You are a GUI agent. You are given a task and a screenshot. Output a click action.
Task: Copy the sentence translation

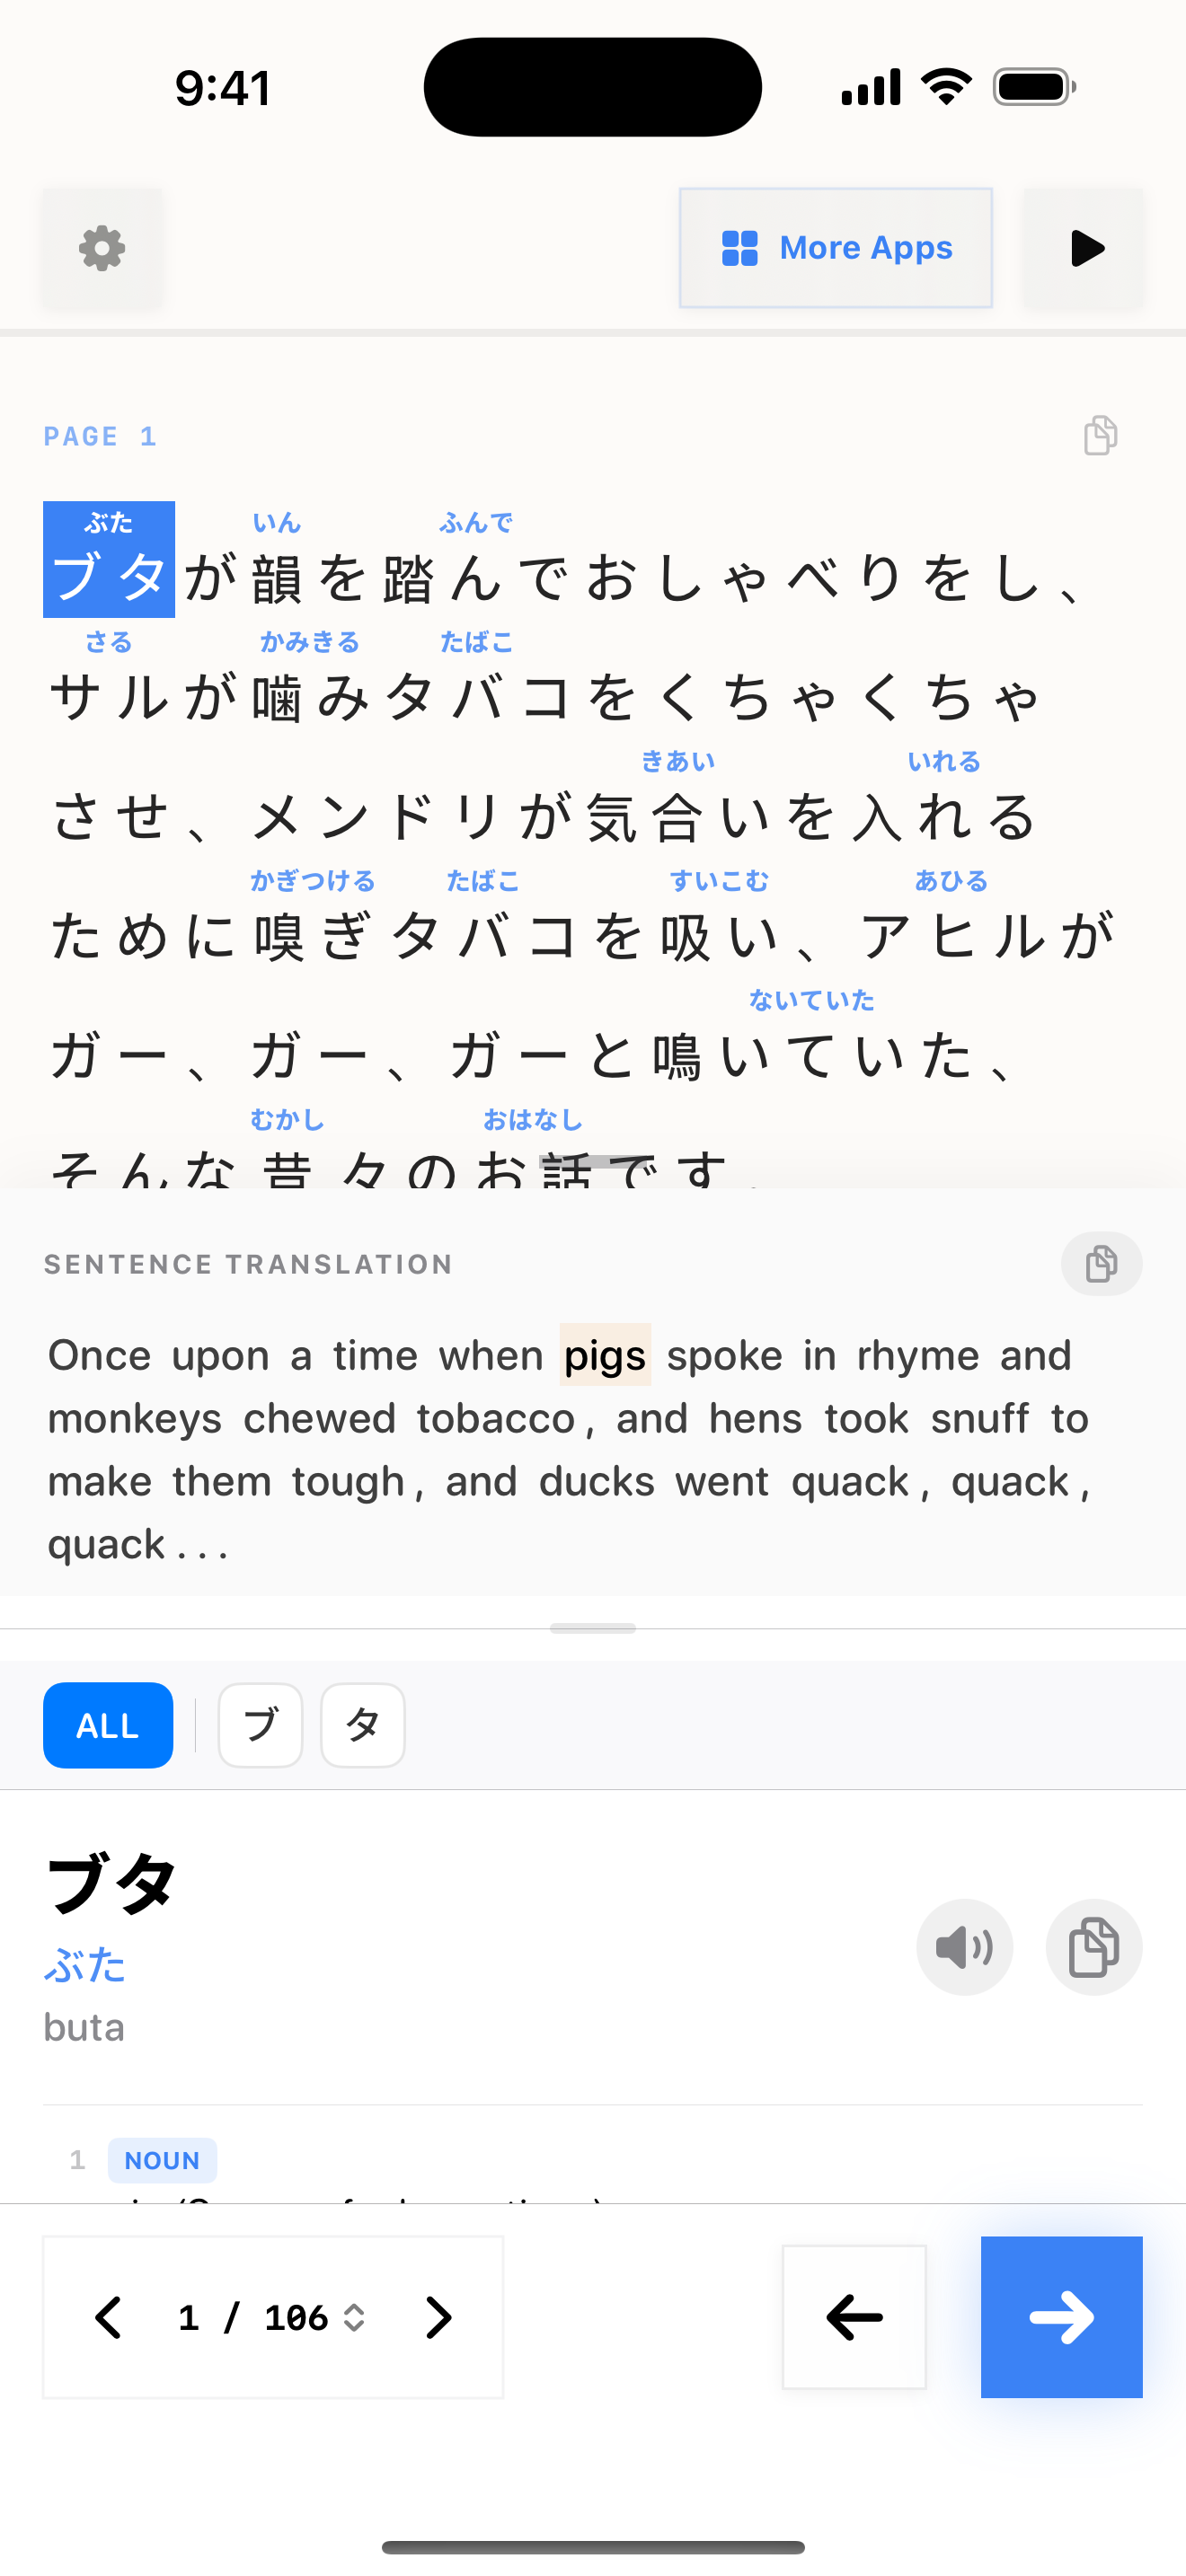(1101, 1264)
